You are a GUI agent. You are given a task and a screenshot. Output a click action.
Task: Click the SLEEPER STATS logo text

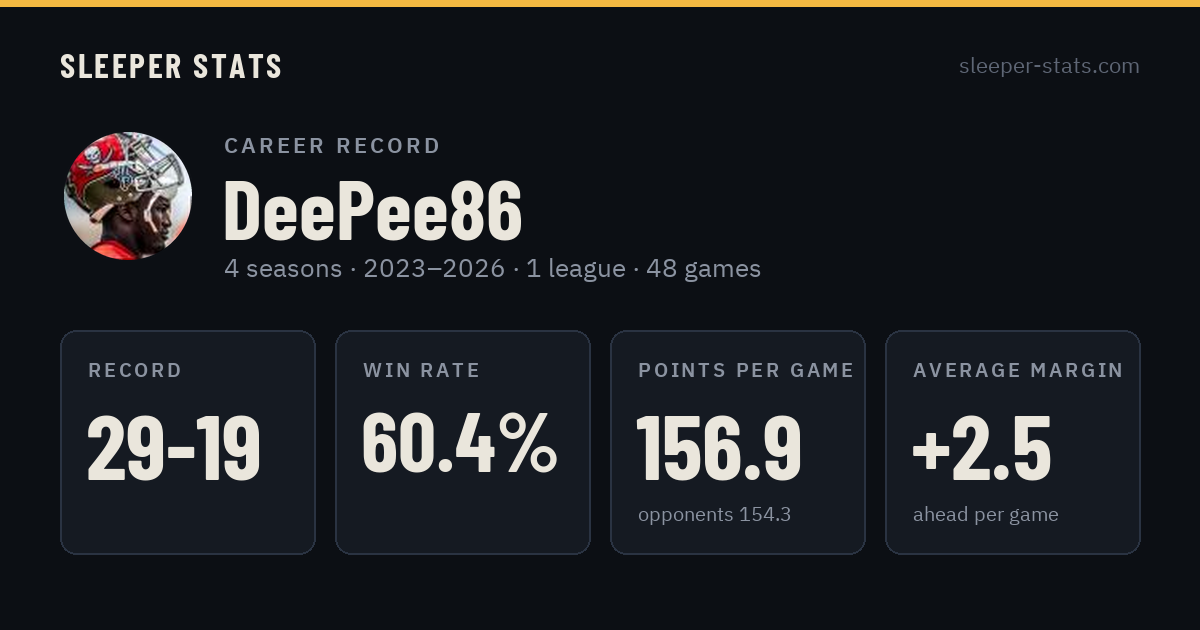point(171,66)
